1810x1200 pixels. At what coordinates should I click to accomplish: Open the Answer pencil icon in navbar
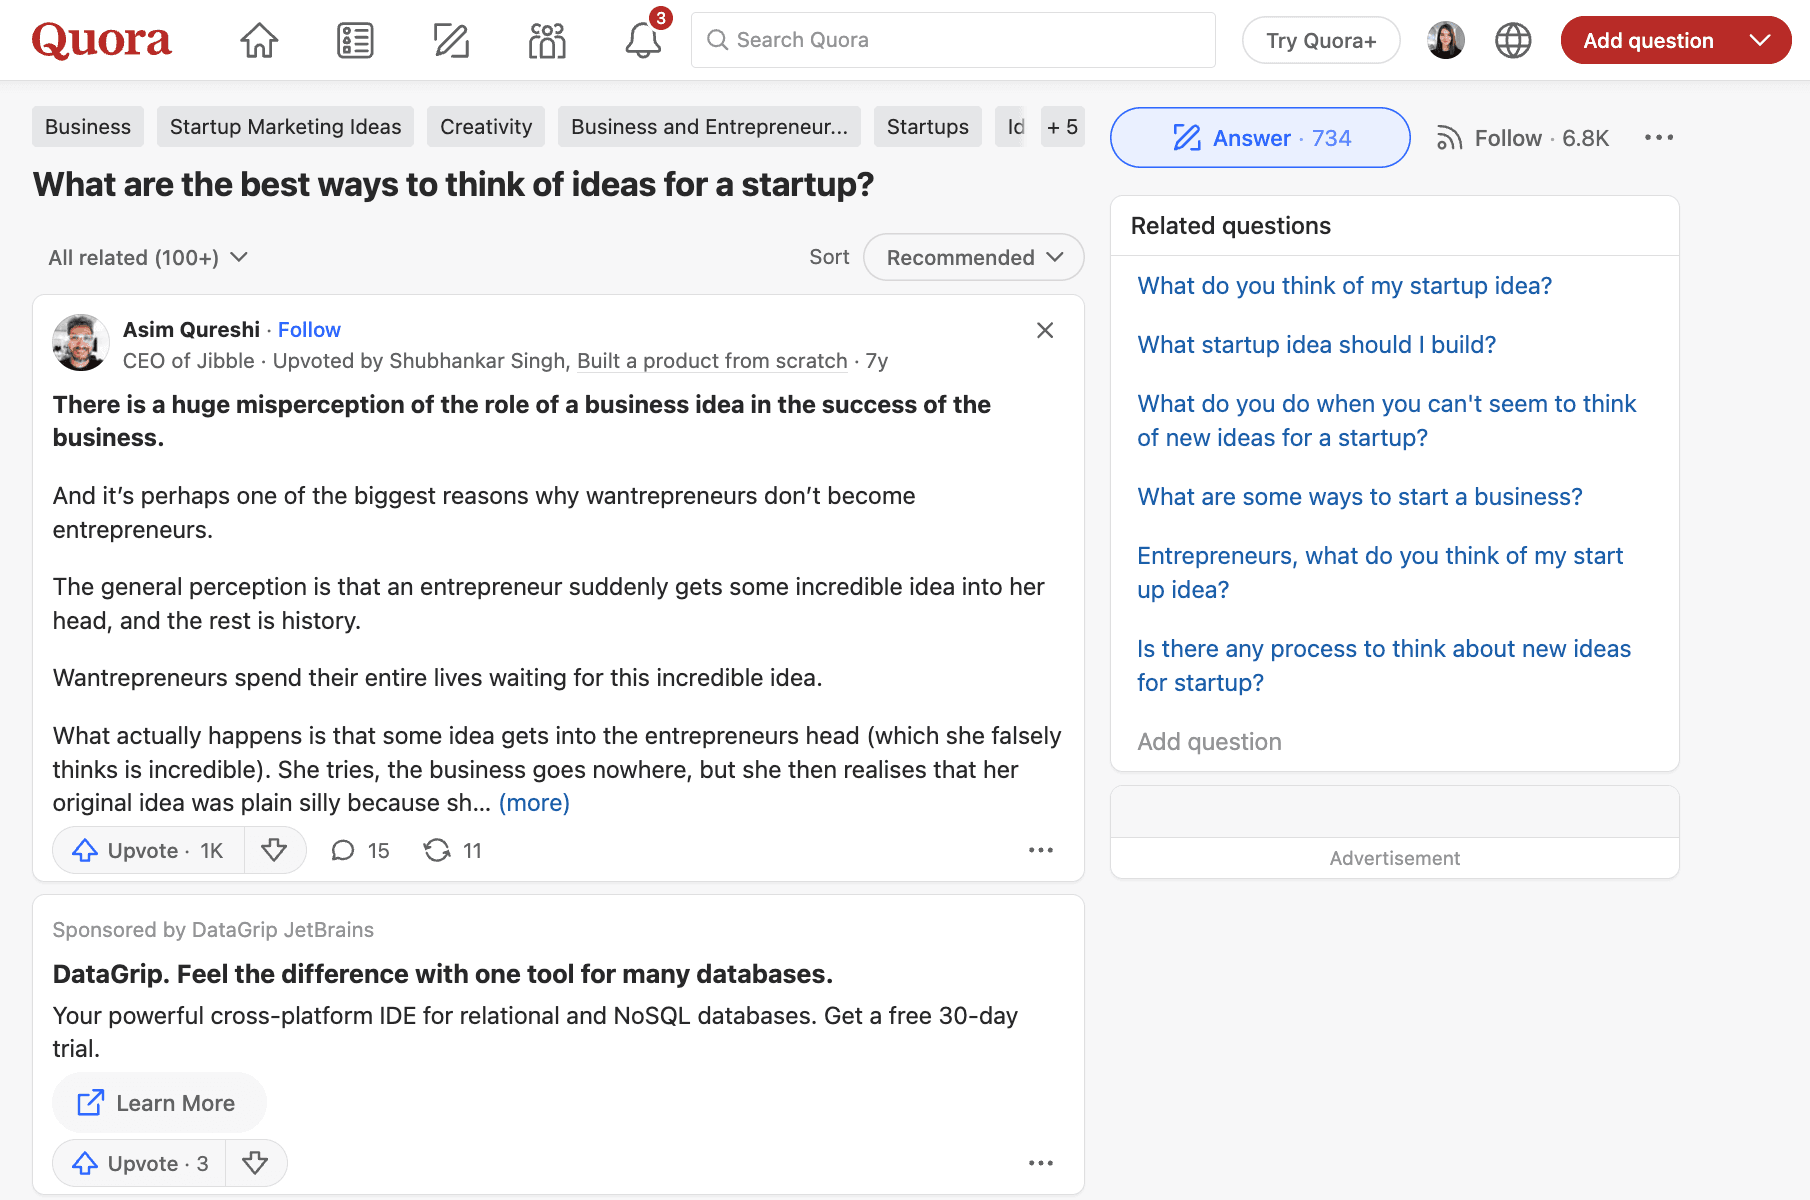pos(451,40)
